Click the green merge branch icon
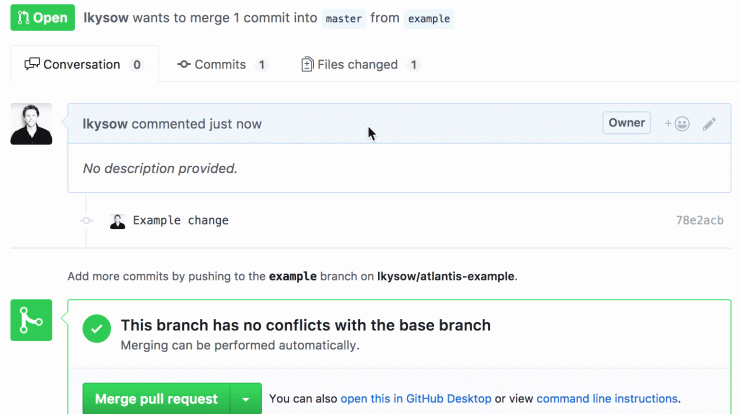The width and height of the screenshot is (740, 414). pos(31,320)
